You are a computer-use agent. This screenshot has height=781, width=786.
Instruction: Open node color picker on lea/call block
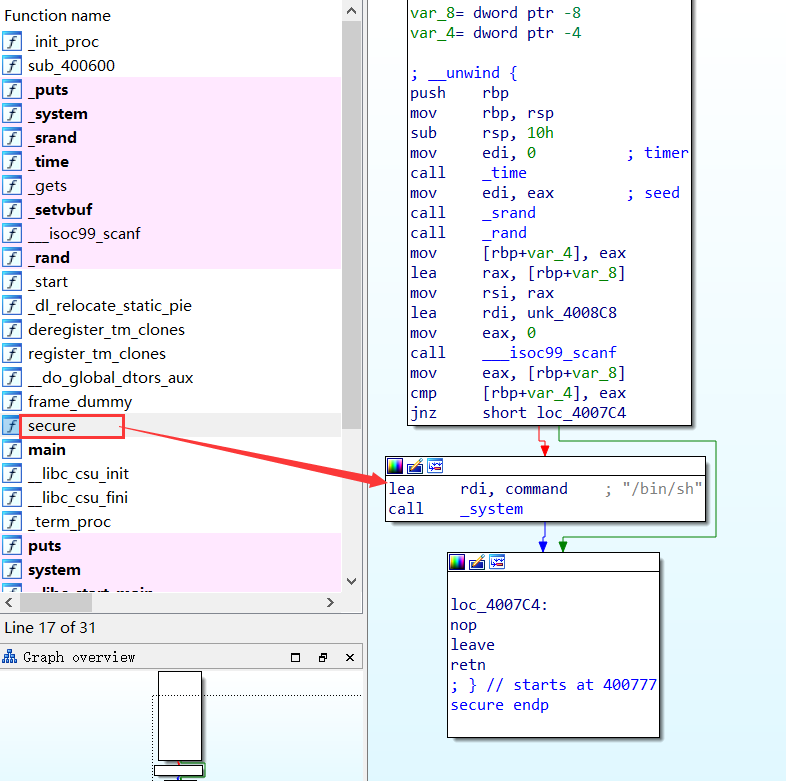(395, 466)
